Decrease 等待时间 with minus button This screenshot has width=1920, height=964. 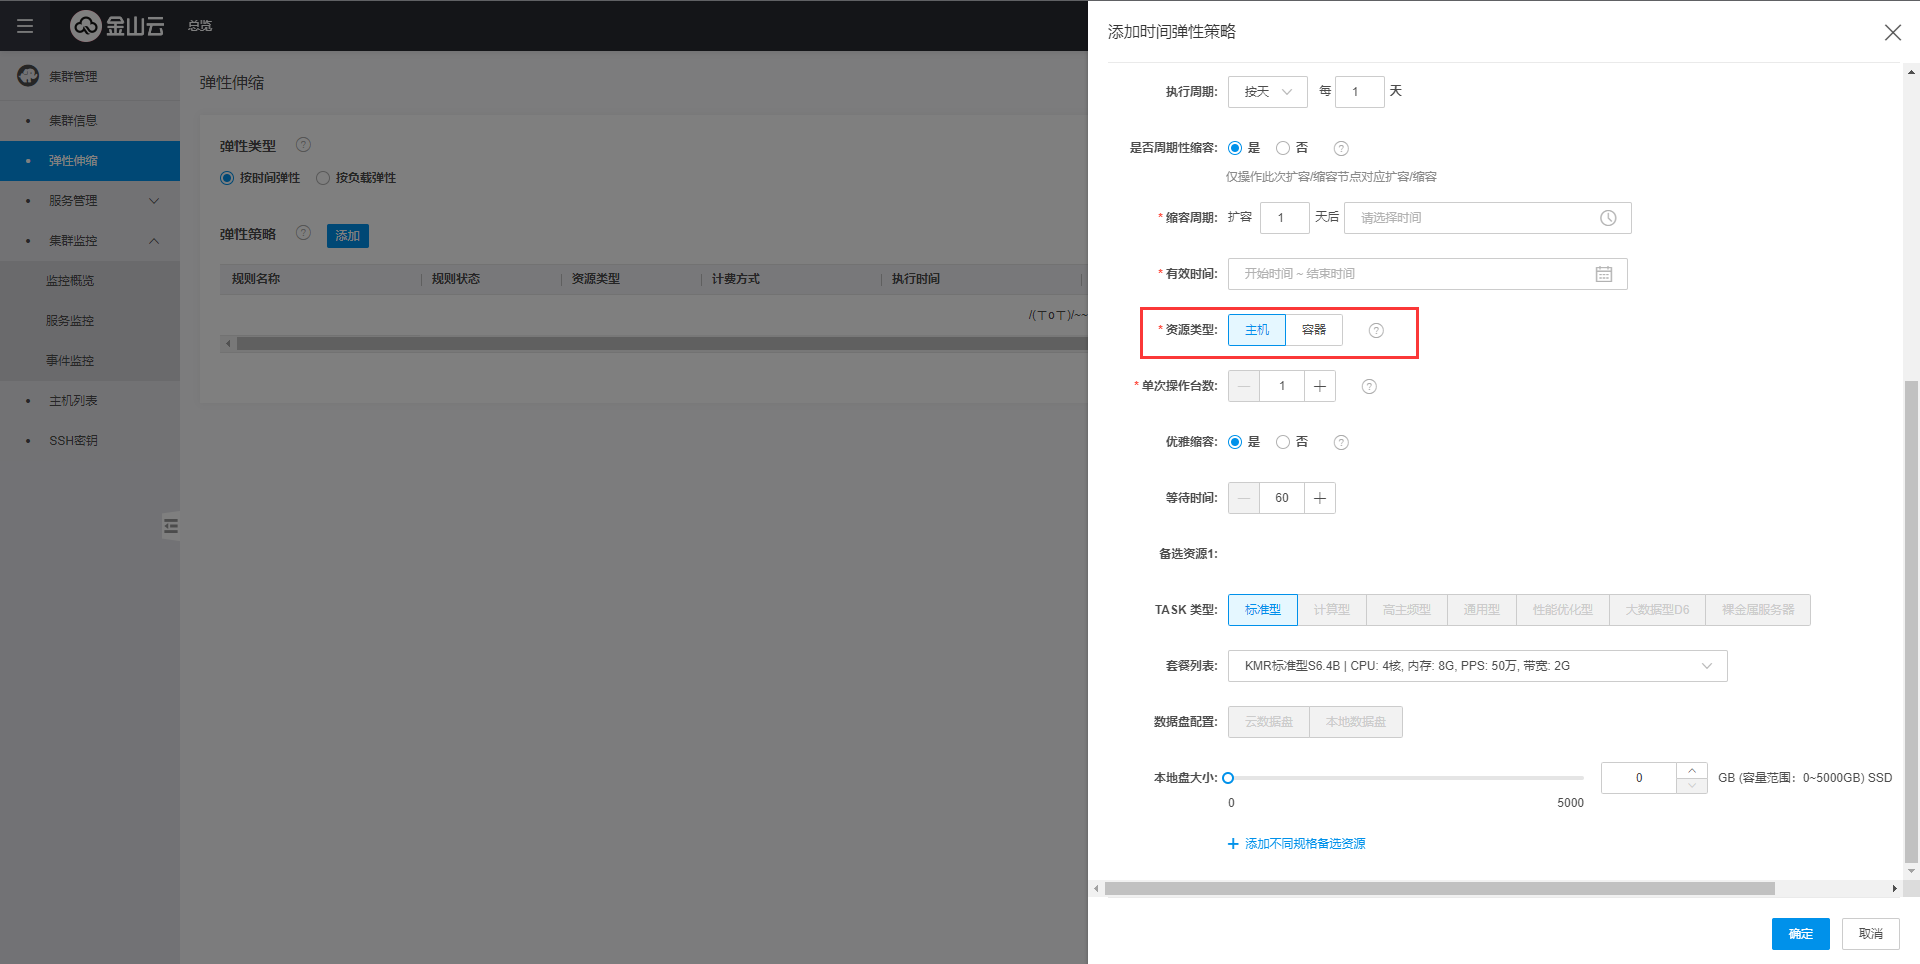[x=1244, y=498]
